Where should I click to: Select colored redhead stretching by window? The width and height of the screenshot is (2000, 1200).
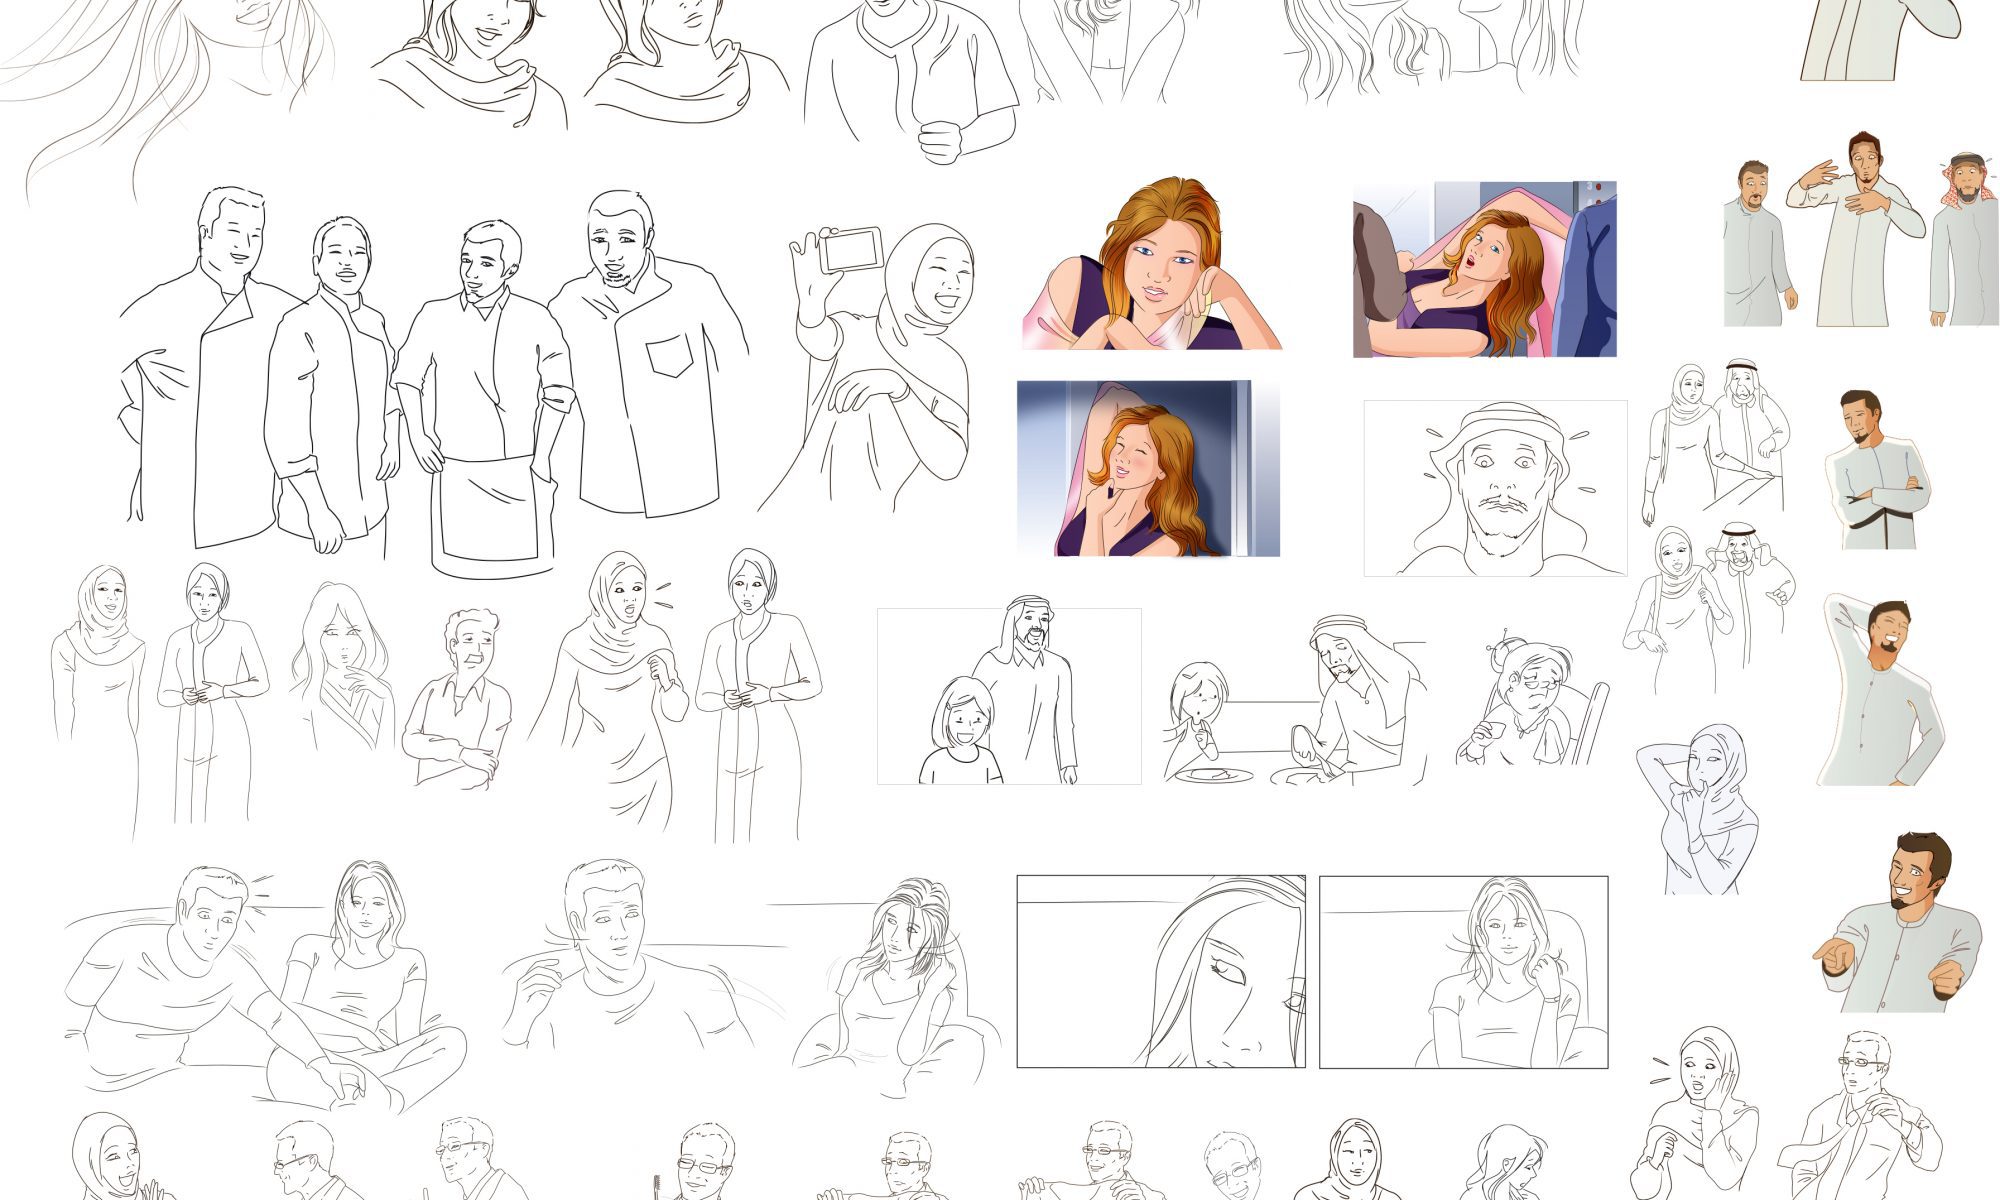coord(1148,468)
